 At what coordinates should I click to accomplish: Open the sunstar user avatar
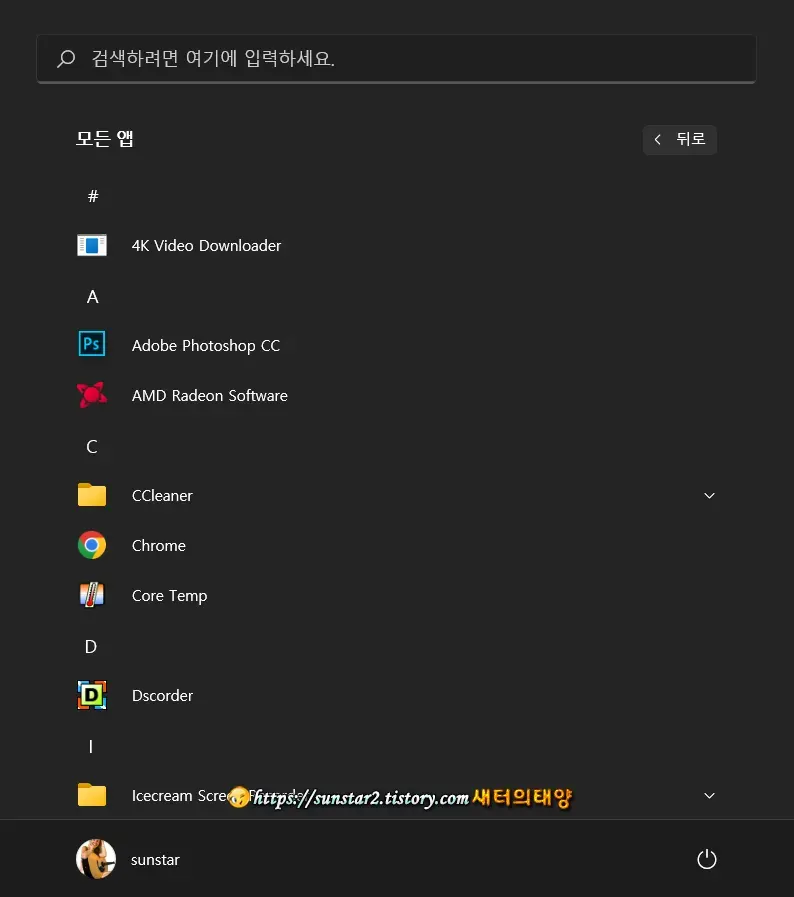[x=96, y=859]
